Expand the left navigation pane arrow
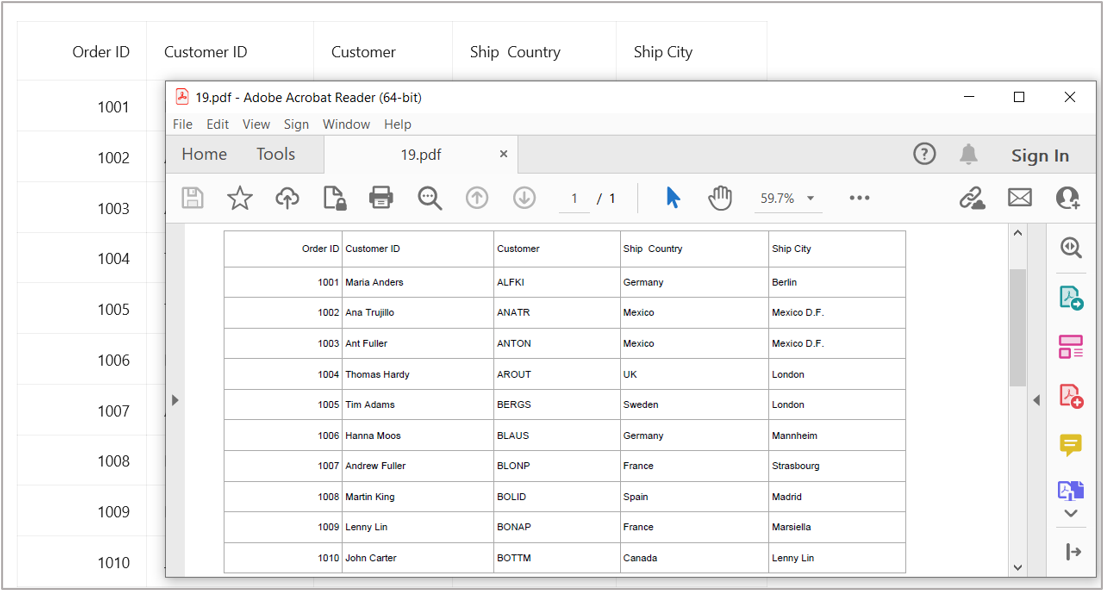Viewport: 1104px width, 591px height. 175,400
